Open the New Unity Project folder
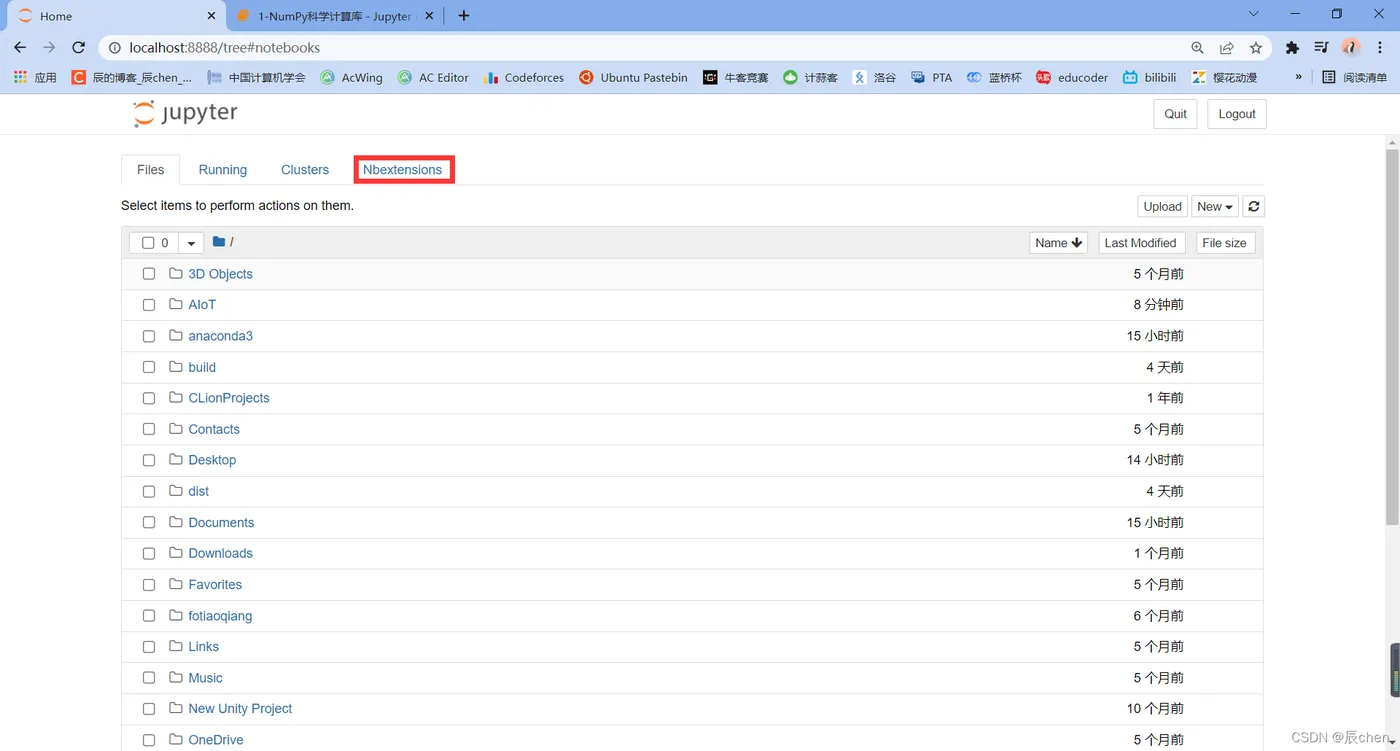Image resolution: width=1400 pixels, height=751 pixels. [240, 708]
